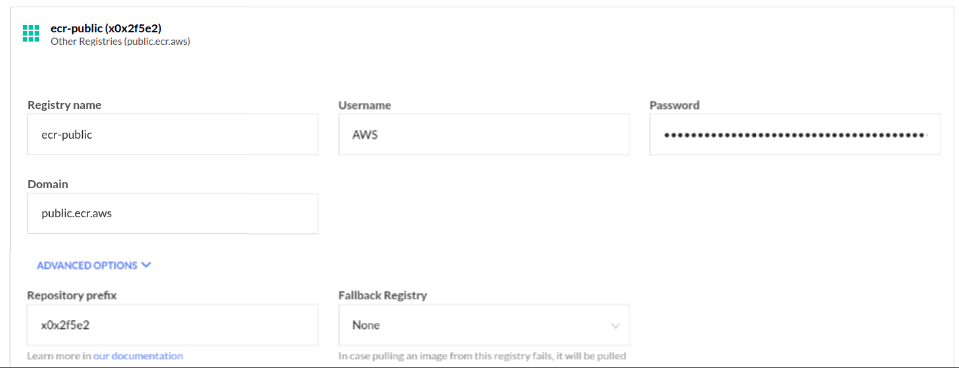Click the Domain label
The height and width of the screenshot is (368, 959).
click(48, 184)
